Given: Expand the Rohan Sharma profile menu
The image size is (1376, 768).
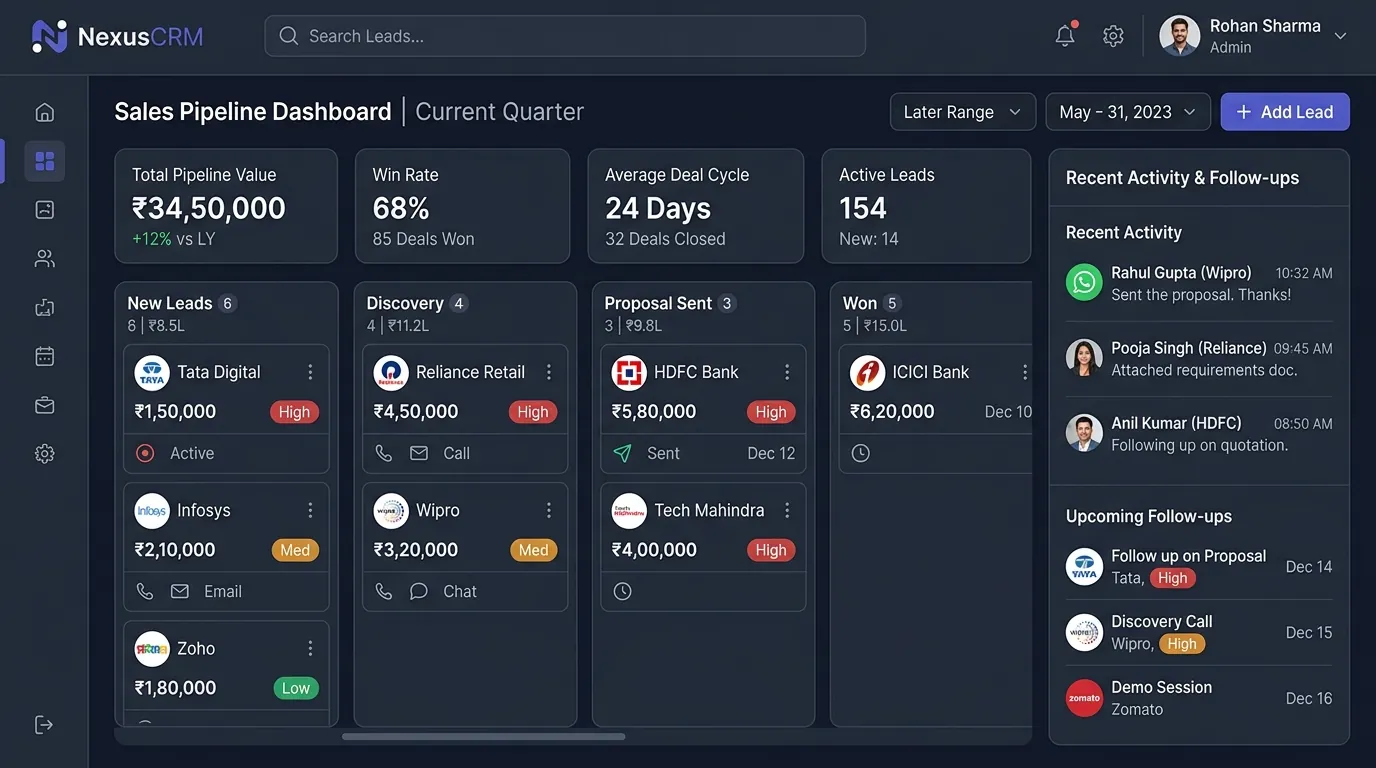Looking at the screenshot, I should (x=1341, y=36).
